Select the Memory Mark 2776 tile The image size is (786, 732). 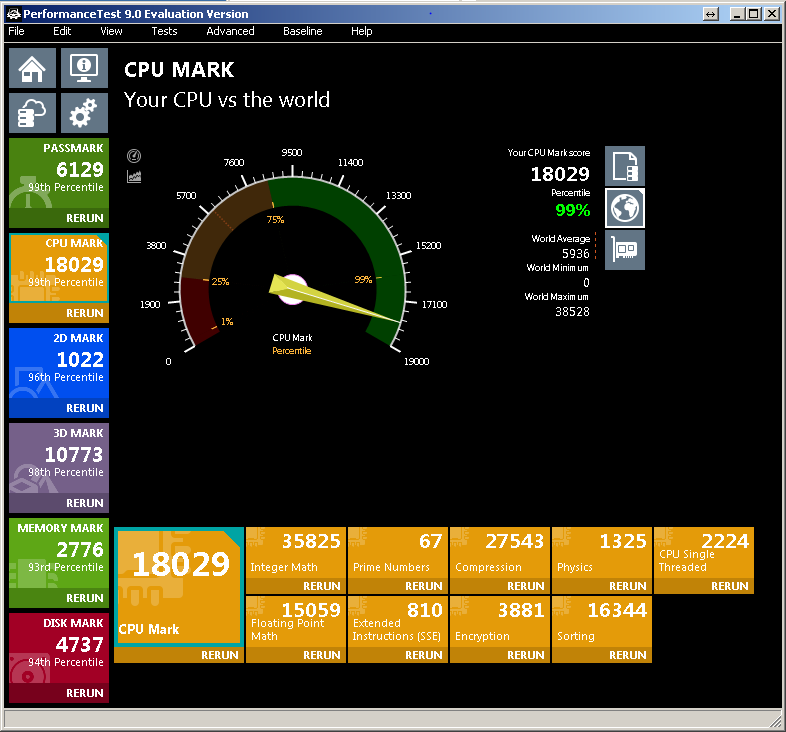pyautogui.click(x=59, y=553)
